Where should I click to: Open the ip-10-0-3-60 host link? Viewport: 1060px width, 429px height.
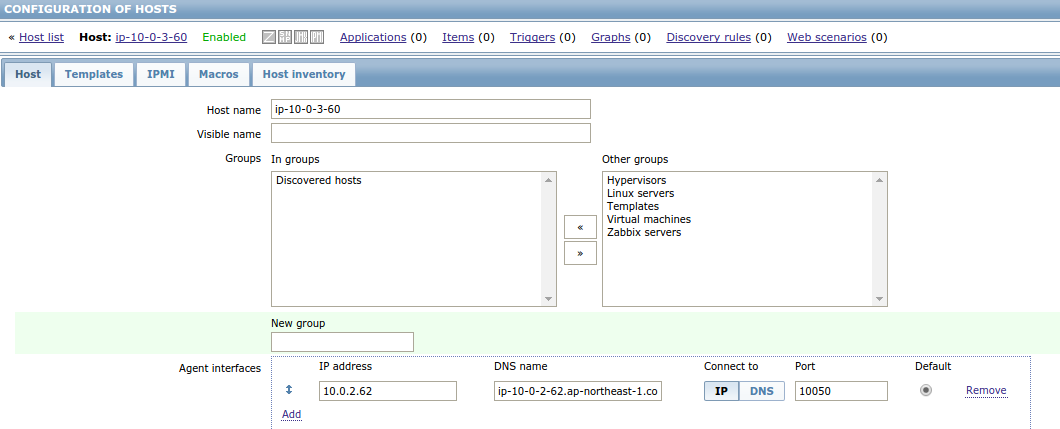coord(151,37)
